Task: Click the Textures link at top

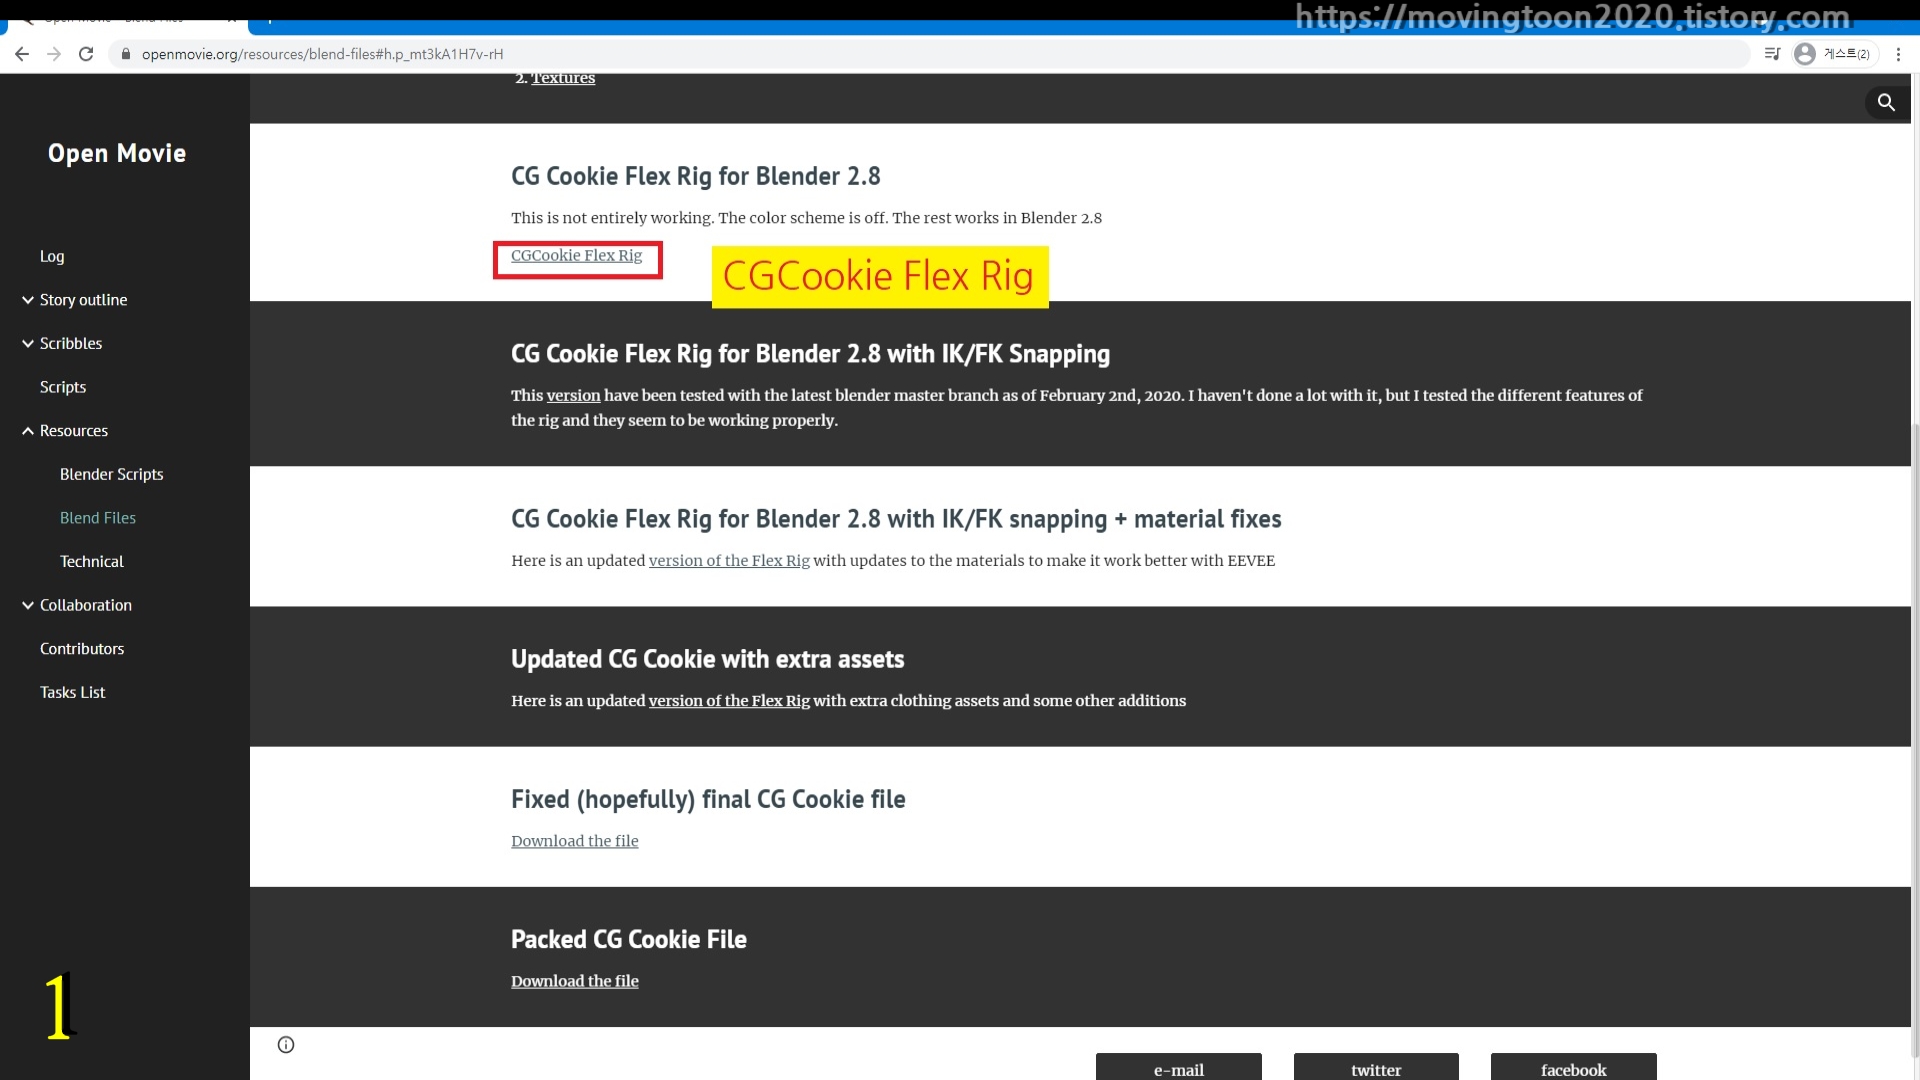Action: 563,78
